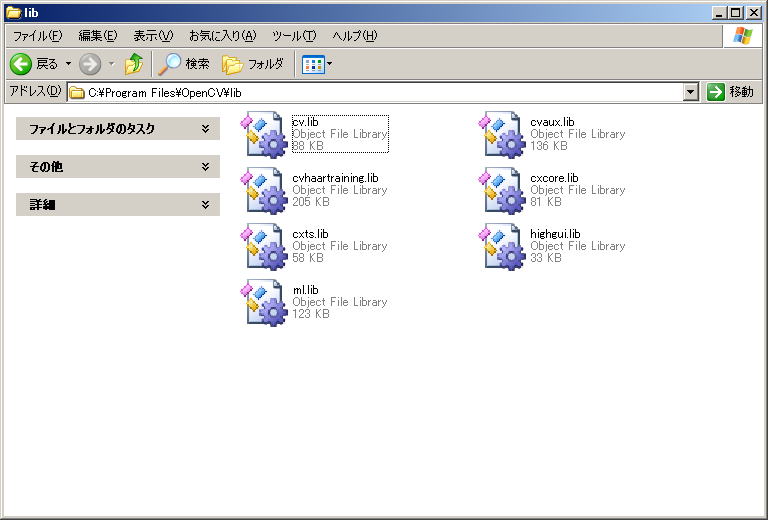
Task: Click the Search magnifier button
Action: click(184, 64)
